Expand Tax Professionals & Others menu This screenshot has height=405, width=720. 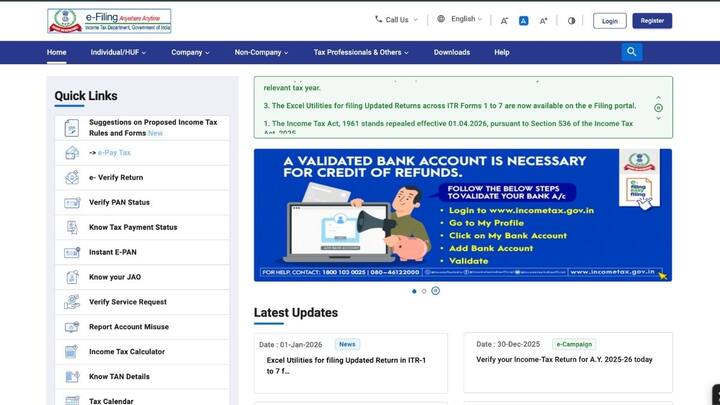coord(361,52)
